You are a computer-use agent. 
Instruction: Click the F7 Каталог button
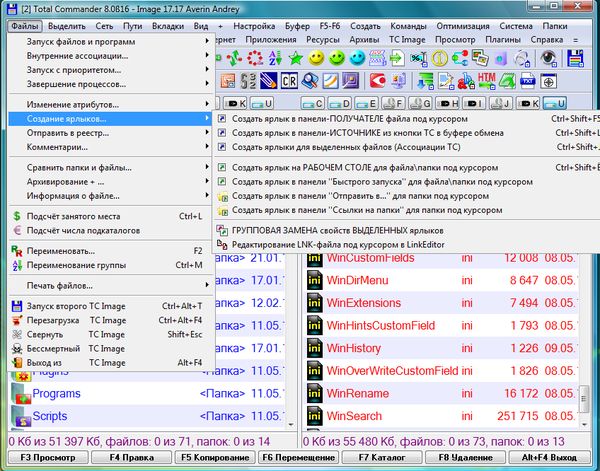pyautogui.click(x=382, y=458)
